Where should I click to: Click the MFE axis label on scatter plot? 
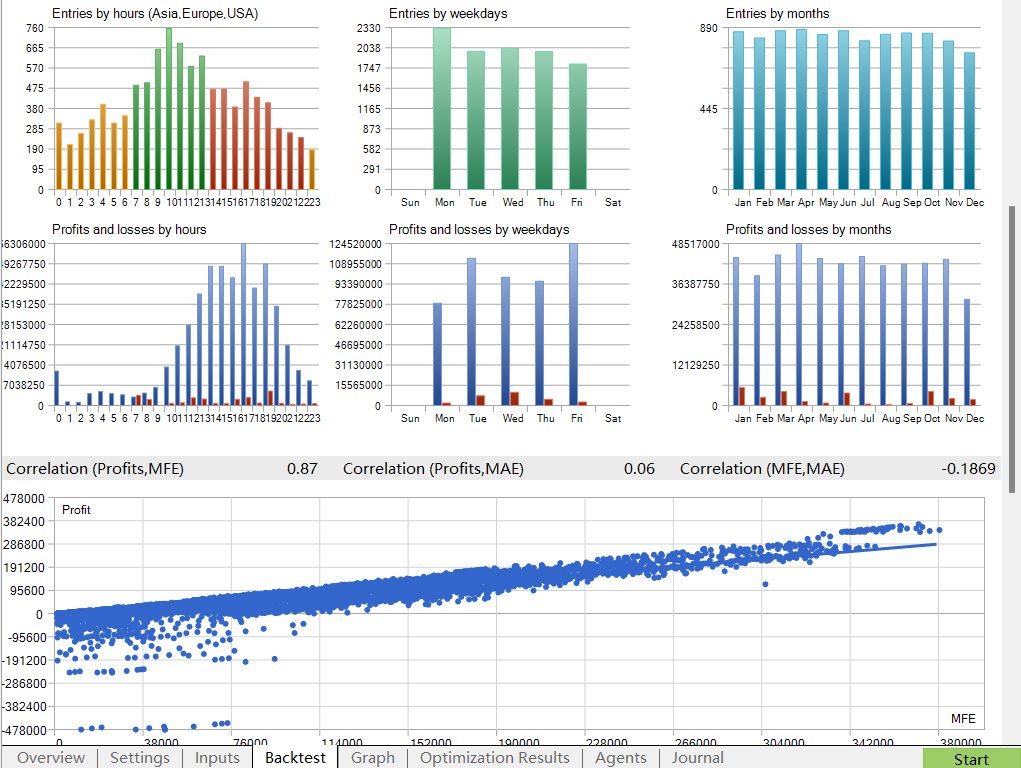pyautogui.click(x=962, y=718)
